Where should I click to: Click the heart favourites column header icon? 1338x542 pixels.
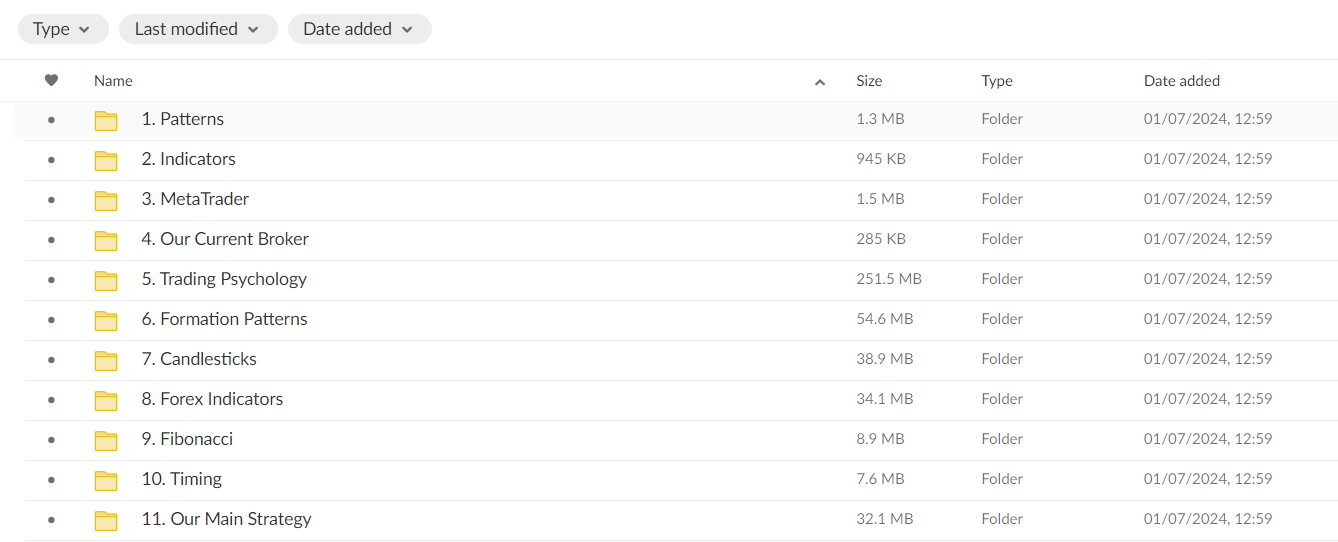pos(52,81)
